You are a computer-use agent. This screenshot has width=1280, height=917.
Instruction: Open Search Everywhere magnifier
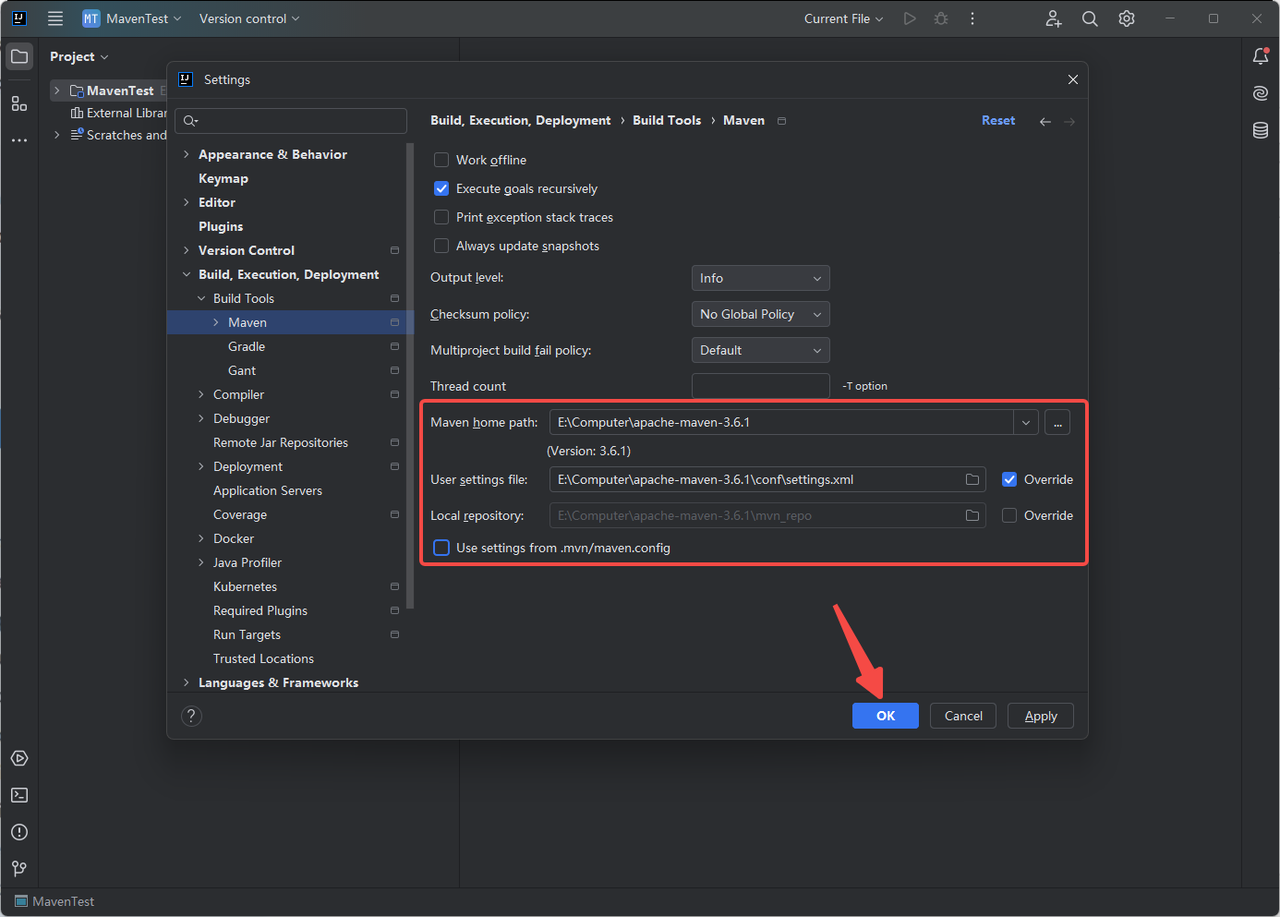(1090, 18)
